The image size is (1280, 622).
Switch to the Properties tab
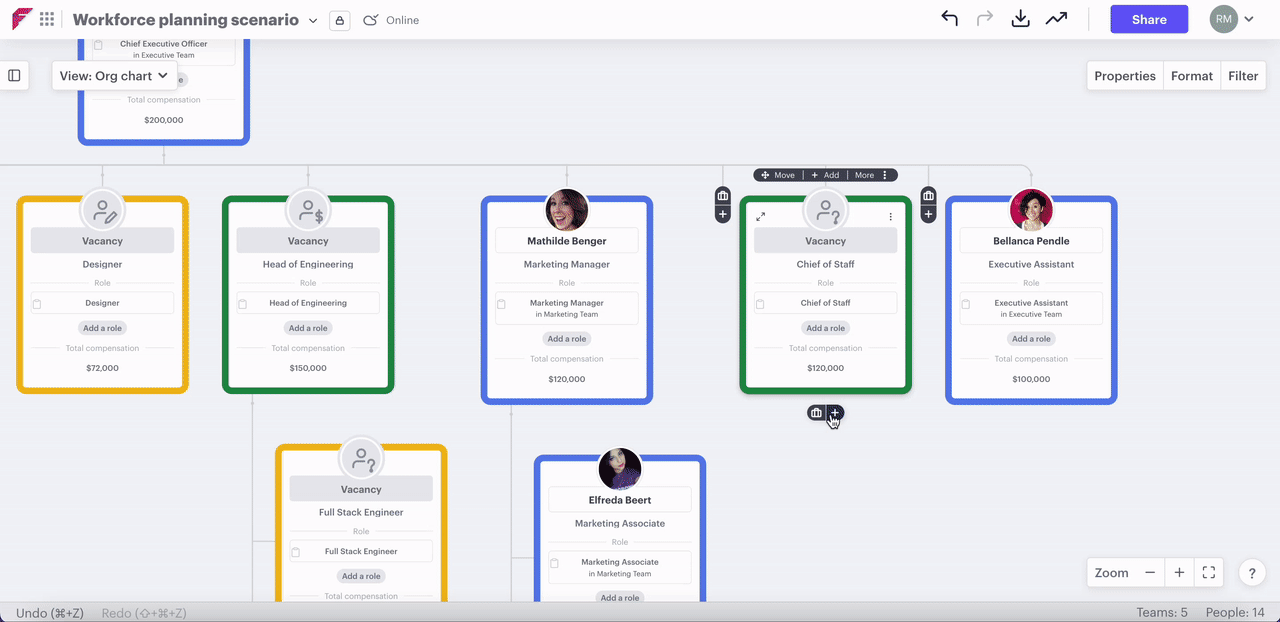tap(1124, 76)
